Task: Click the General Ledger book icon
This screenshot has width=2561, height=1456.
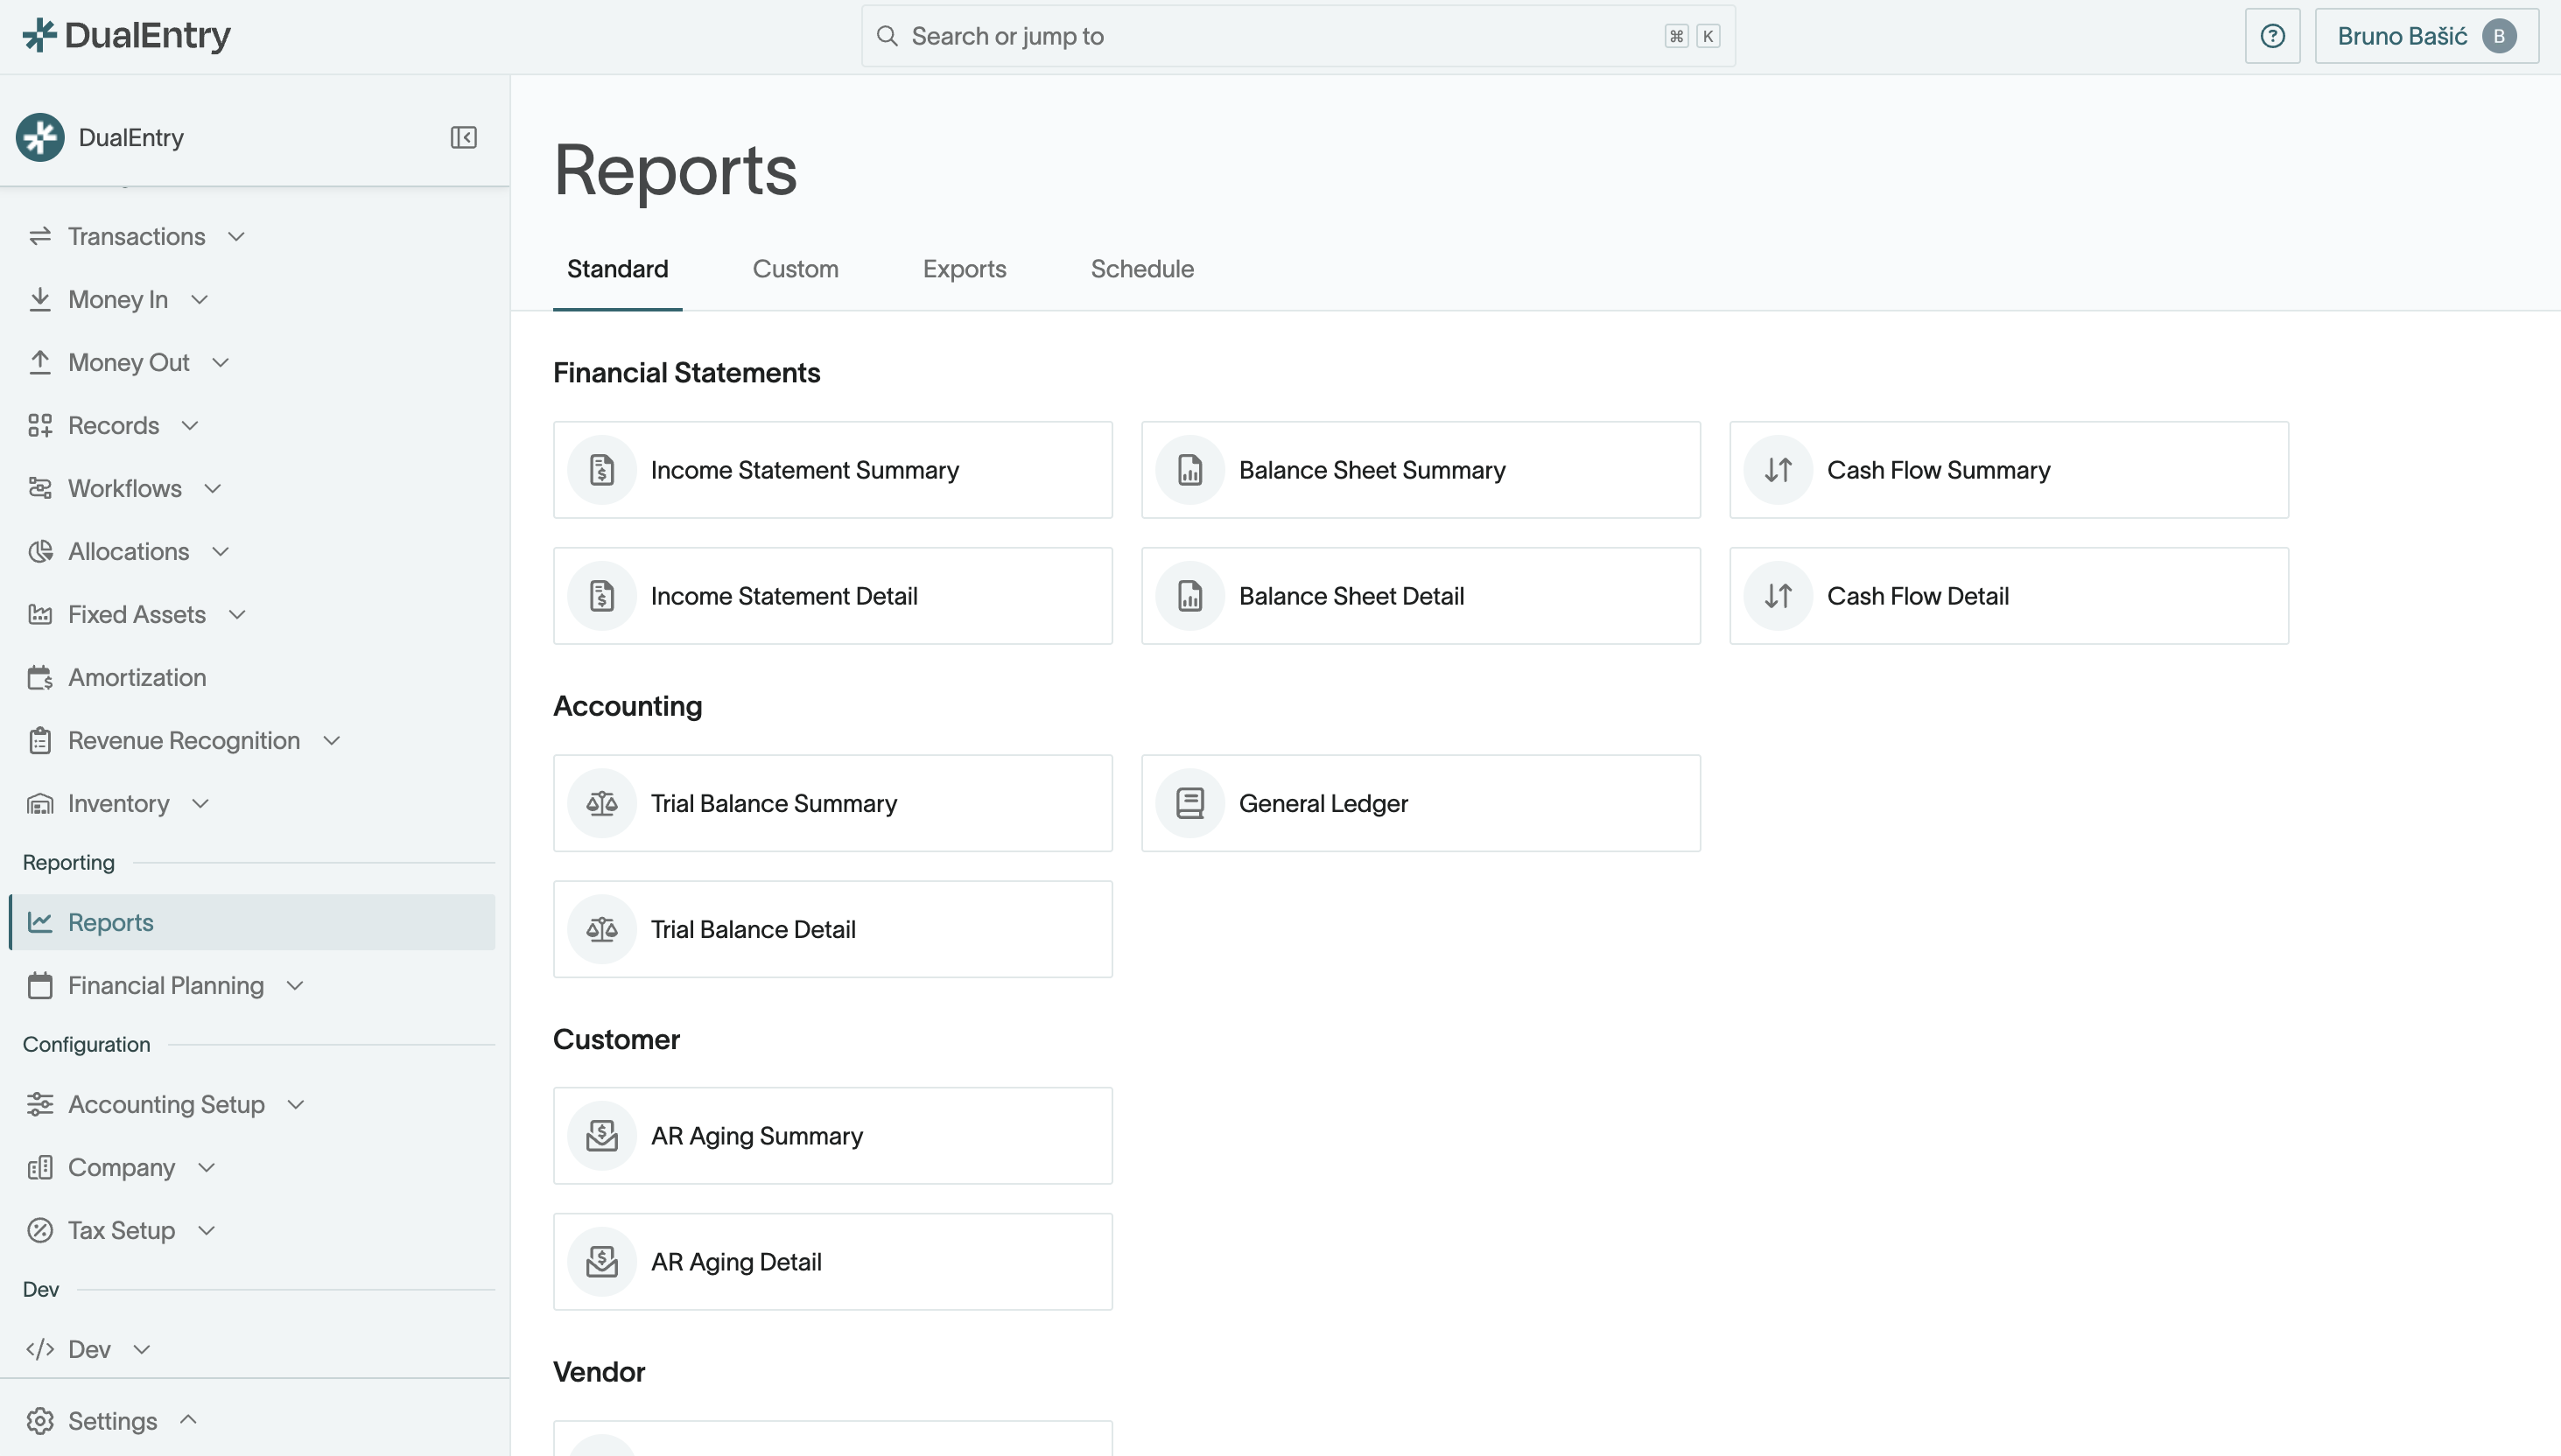Action: pos(1189,803)
